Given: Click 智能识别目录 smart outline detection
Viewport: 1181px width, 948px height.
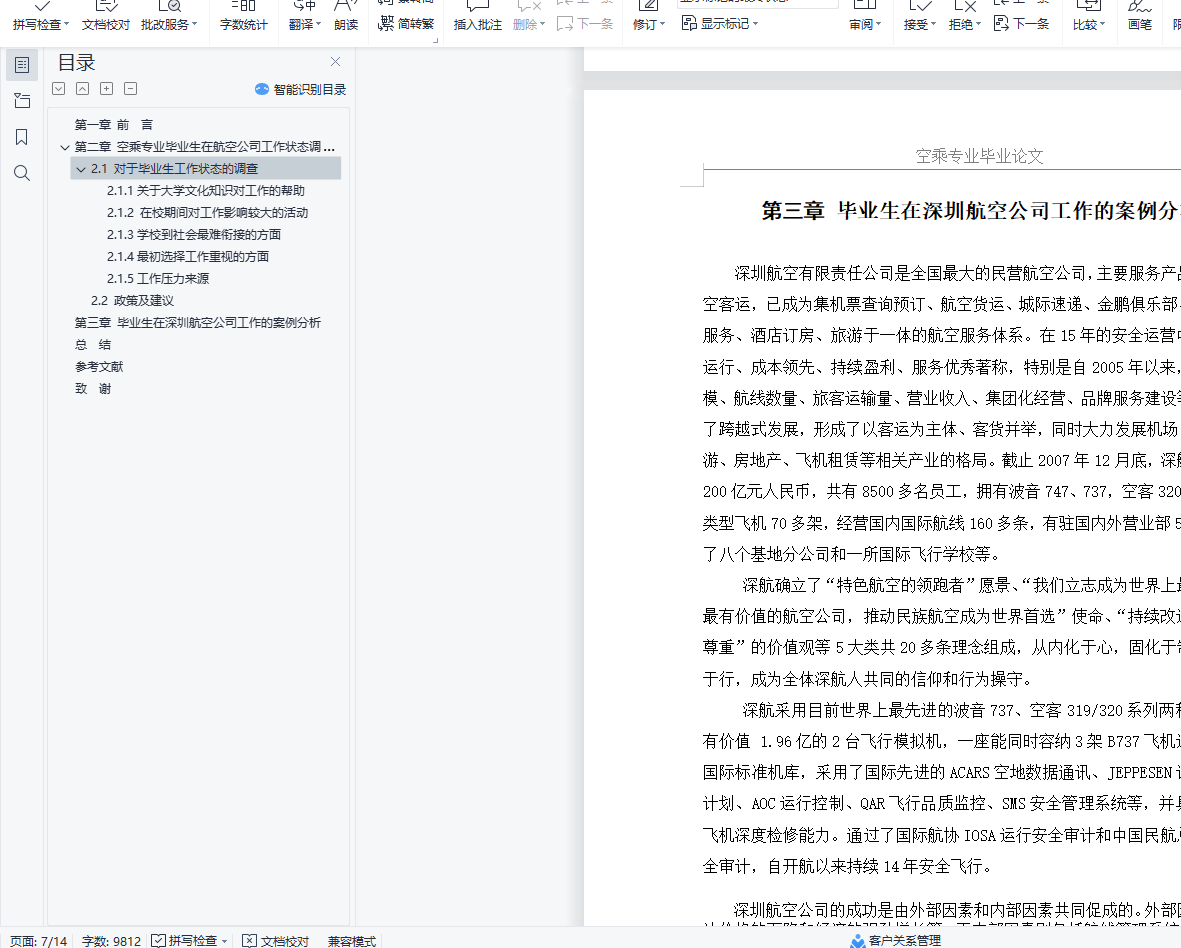Looking at the screenshot, I should pos(301,90).
